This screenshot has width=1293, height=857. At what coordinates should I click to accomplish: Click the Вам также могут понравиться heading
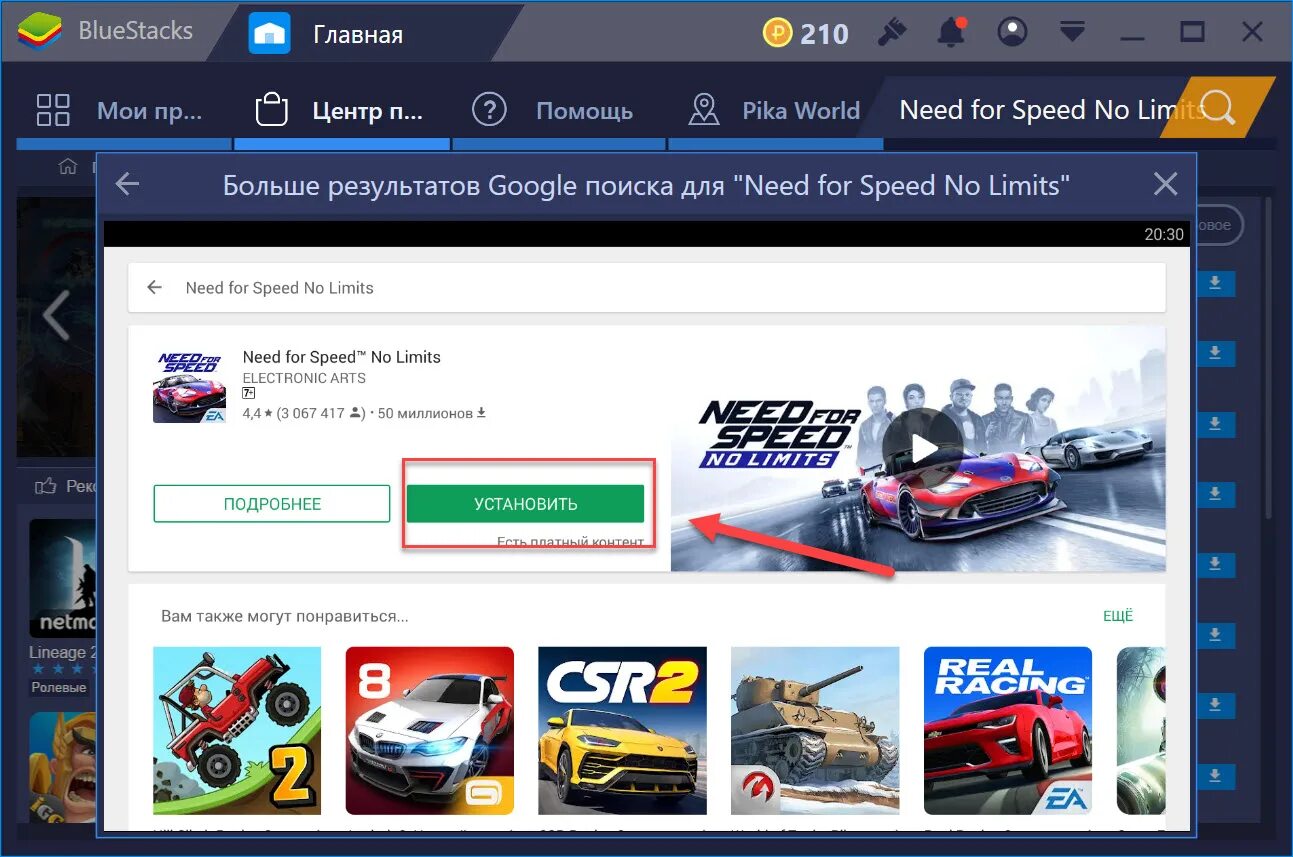click(x=285, y=616)
